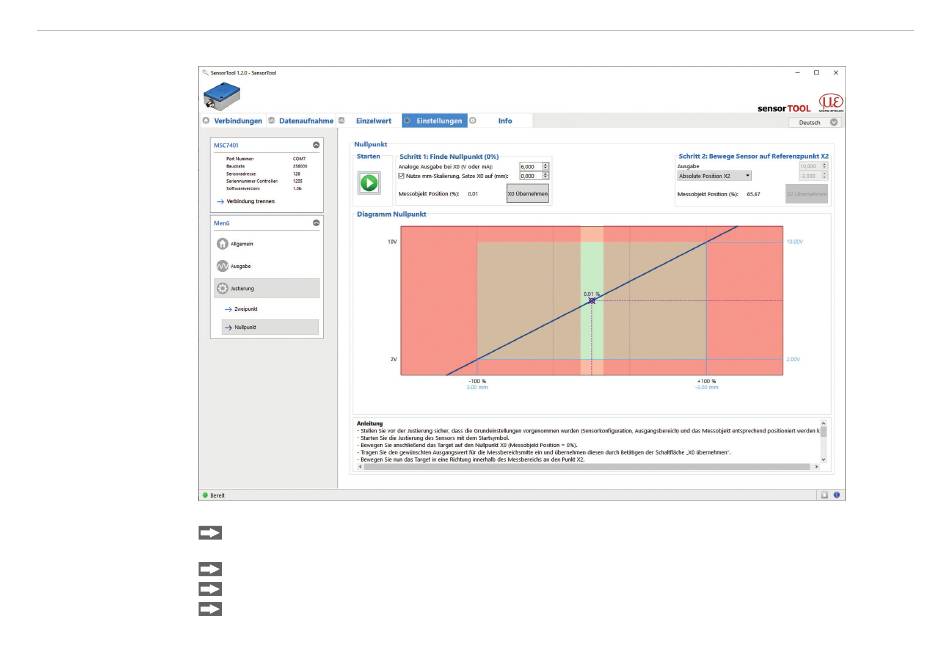The height and width of the screenshot is (665, 950).
Task: Click the Ausgabe waveform icon
Action: [x=222, y=266]
